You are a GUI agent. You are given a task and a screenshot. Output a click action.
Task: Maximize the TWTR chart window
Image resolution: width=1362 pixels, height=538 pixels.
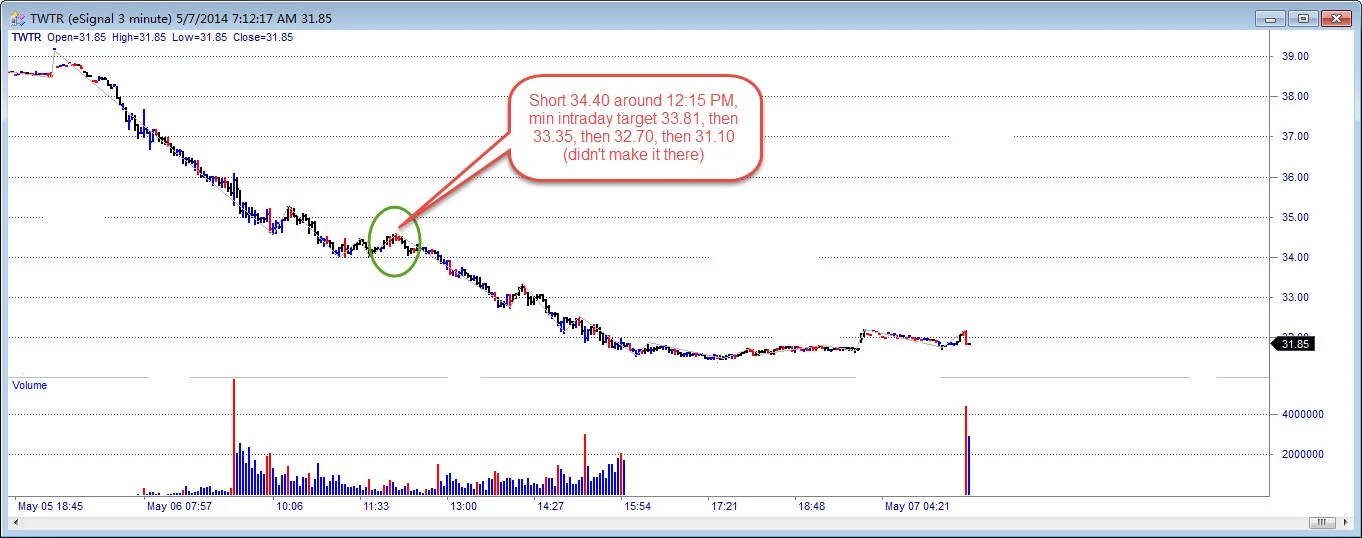click(1303, 18)
